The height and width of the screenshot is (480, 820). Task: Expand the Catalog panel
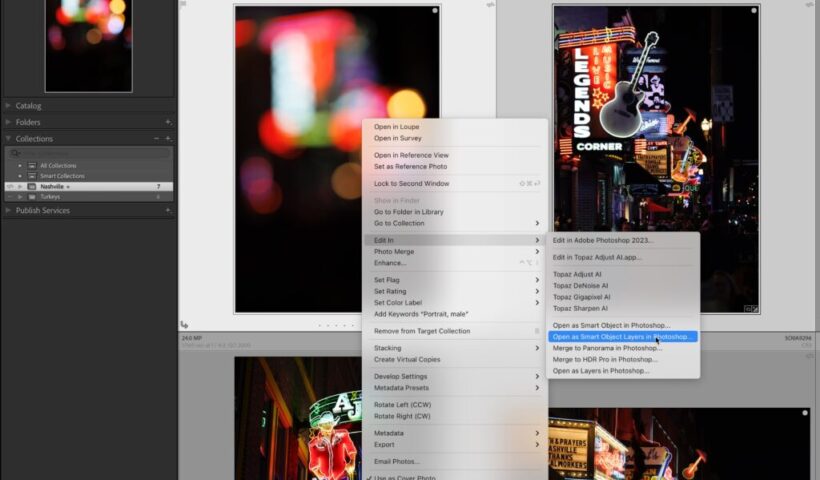click(x=9, y=106)
